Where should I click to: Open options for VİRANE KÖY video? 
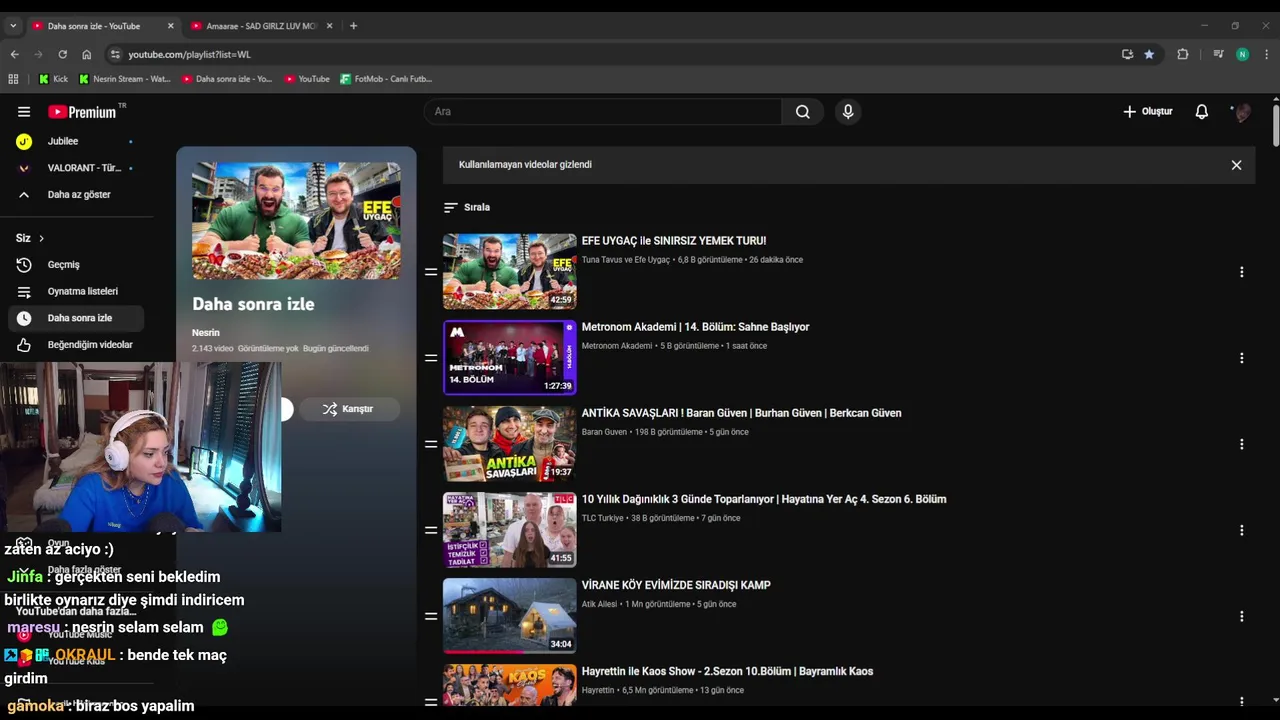coord(1241,616)
